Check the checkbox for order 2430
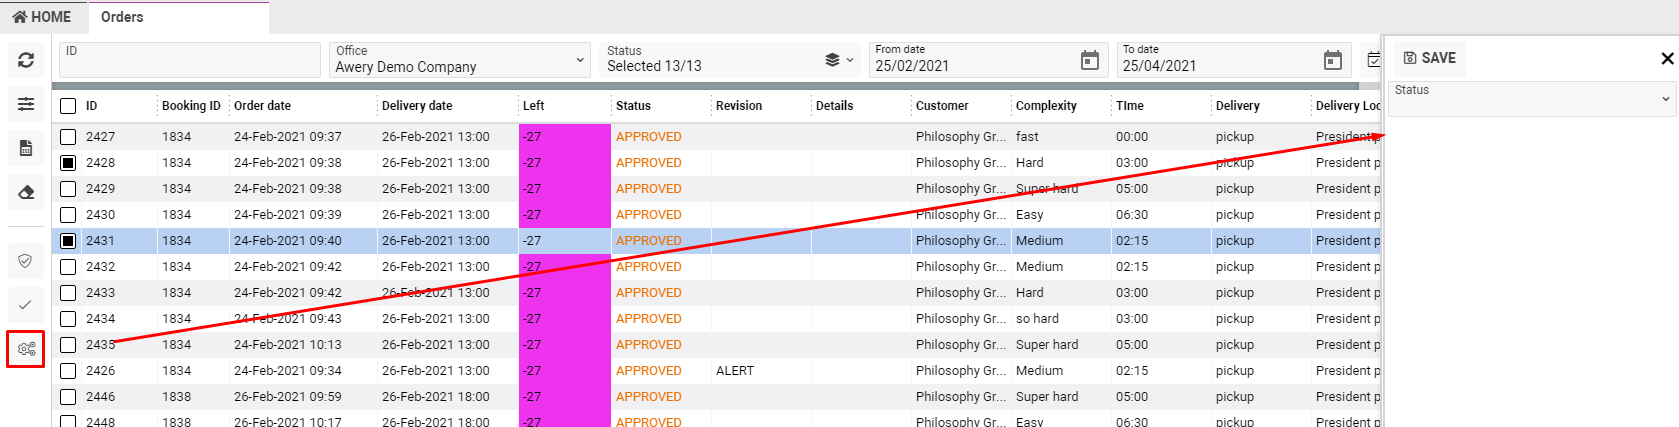The image size is (1679, 427). (68, 215)
